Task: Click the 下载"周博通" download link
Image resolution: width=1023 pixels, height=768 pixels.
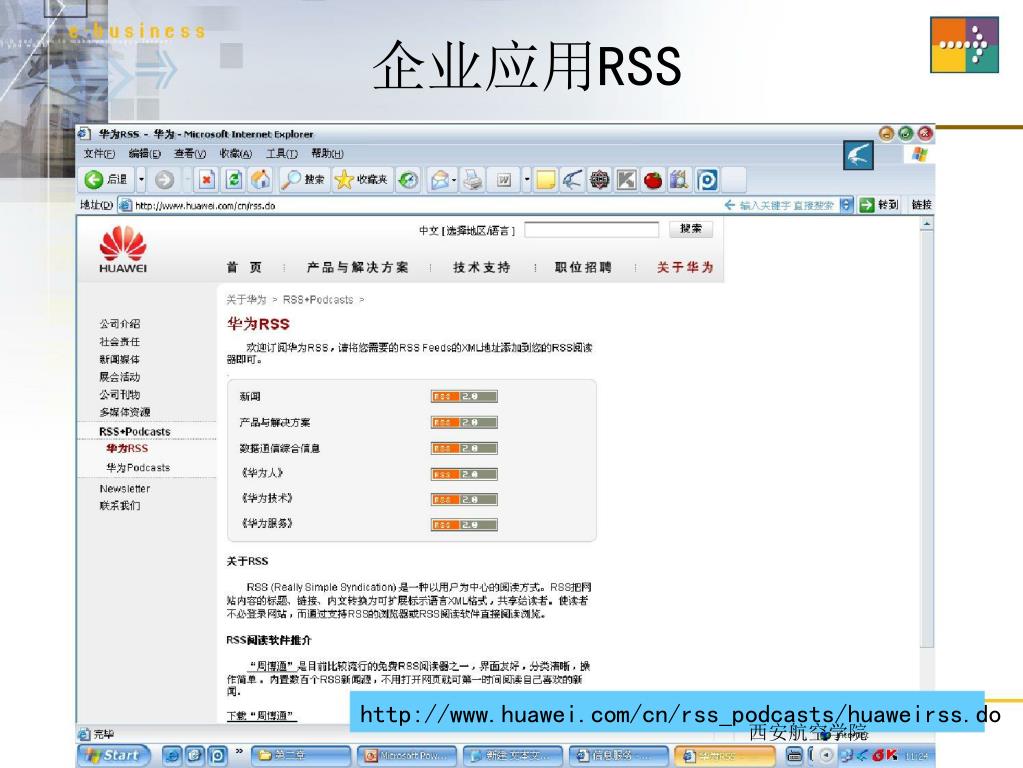Action: [262, 716]
